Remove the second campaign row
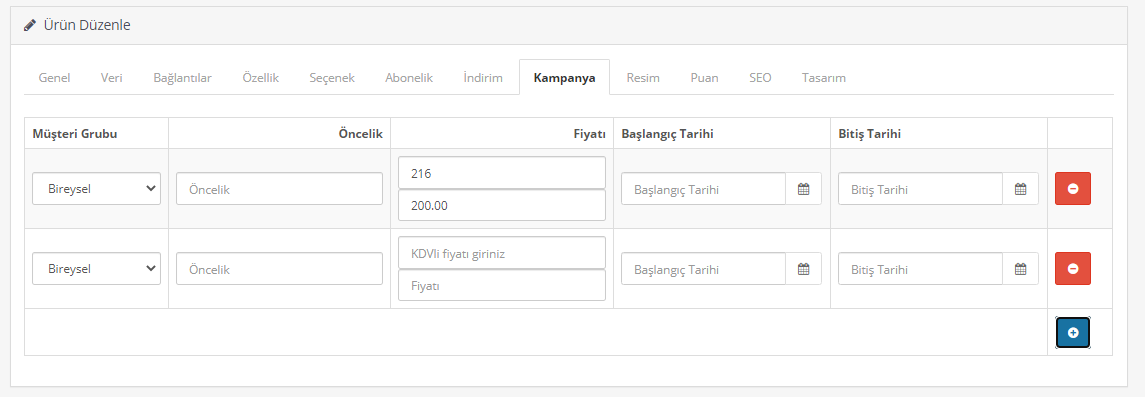This screenshot has width=1145, height=397. coord(1073,269)
